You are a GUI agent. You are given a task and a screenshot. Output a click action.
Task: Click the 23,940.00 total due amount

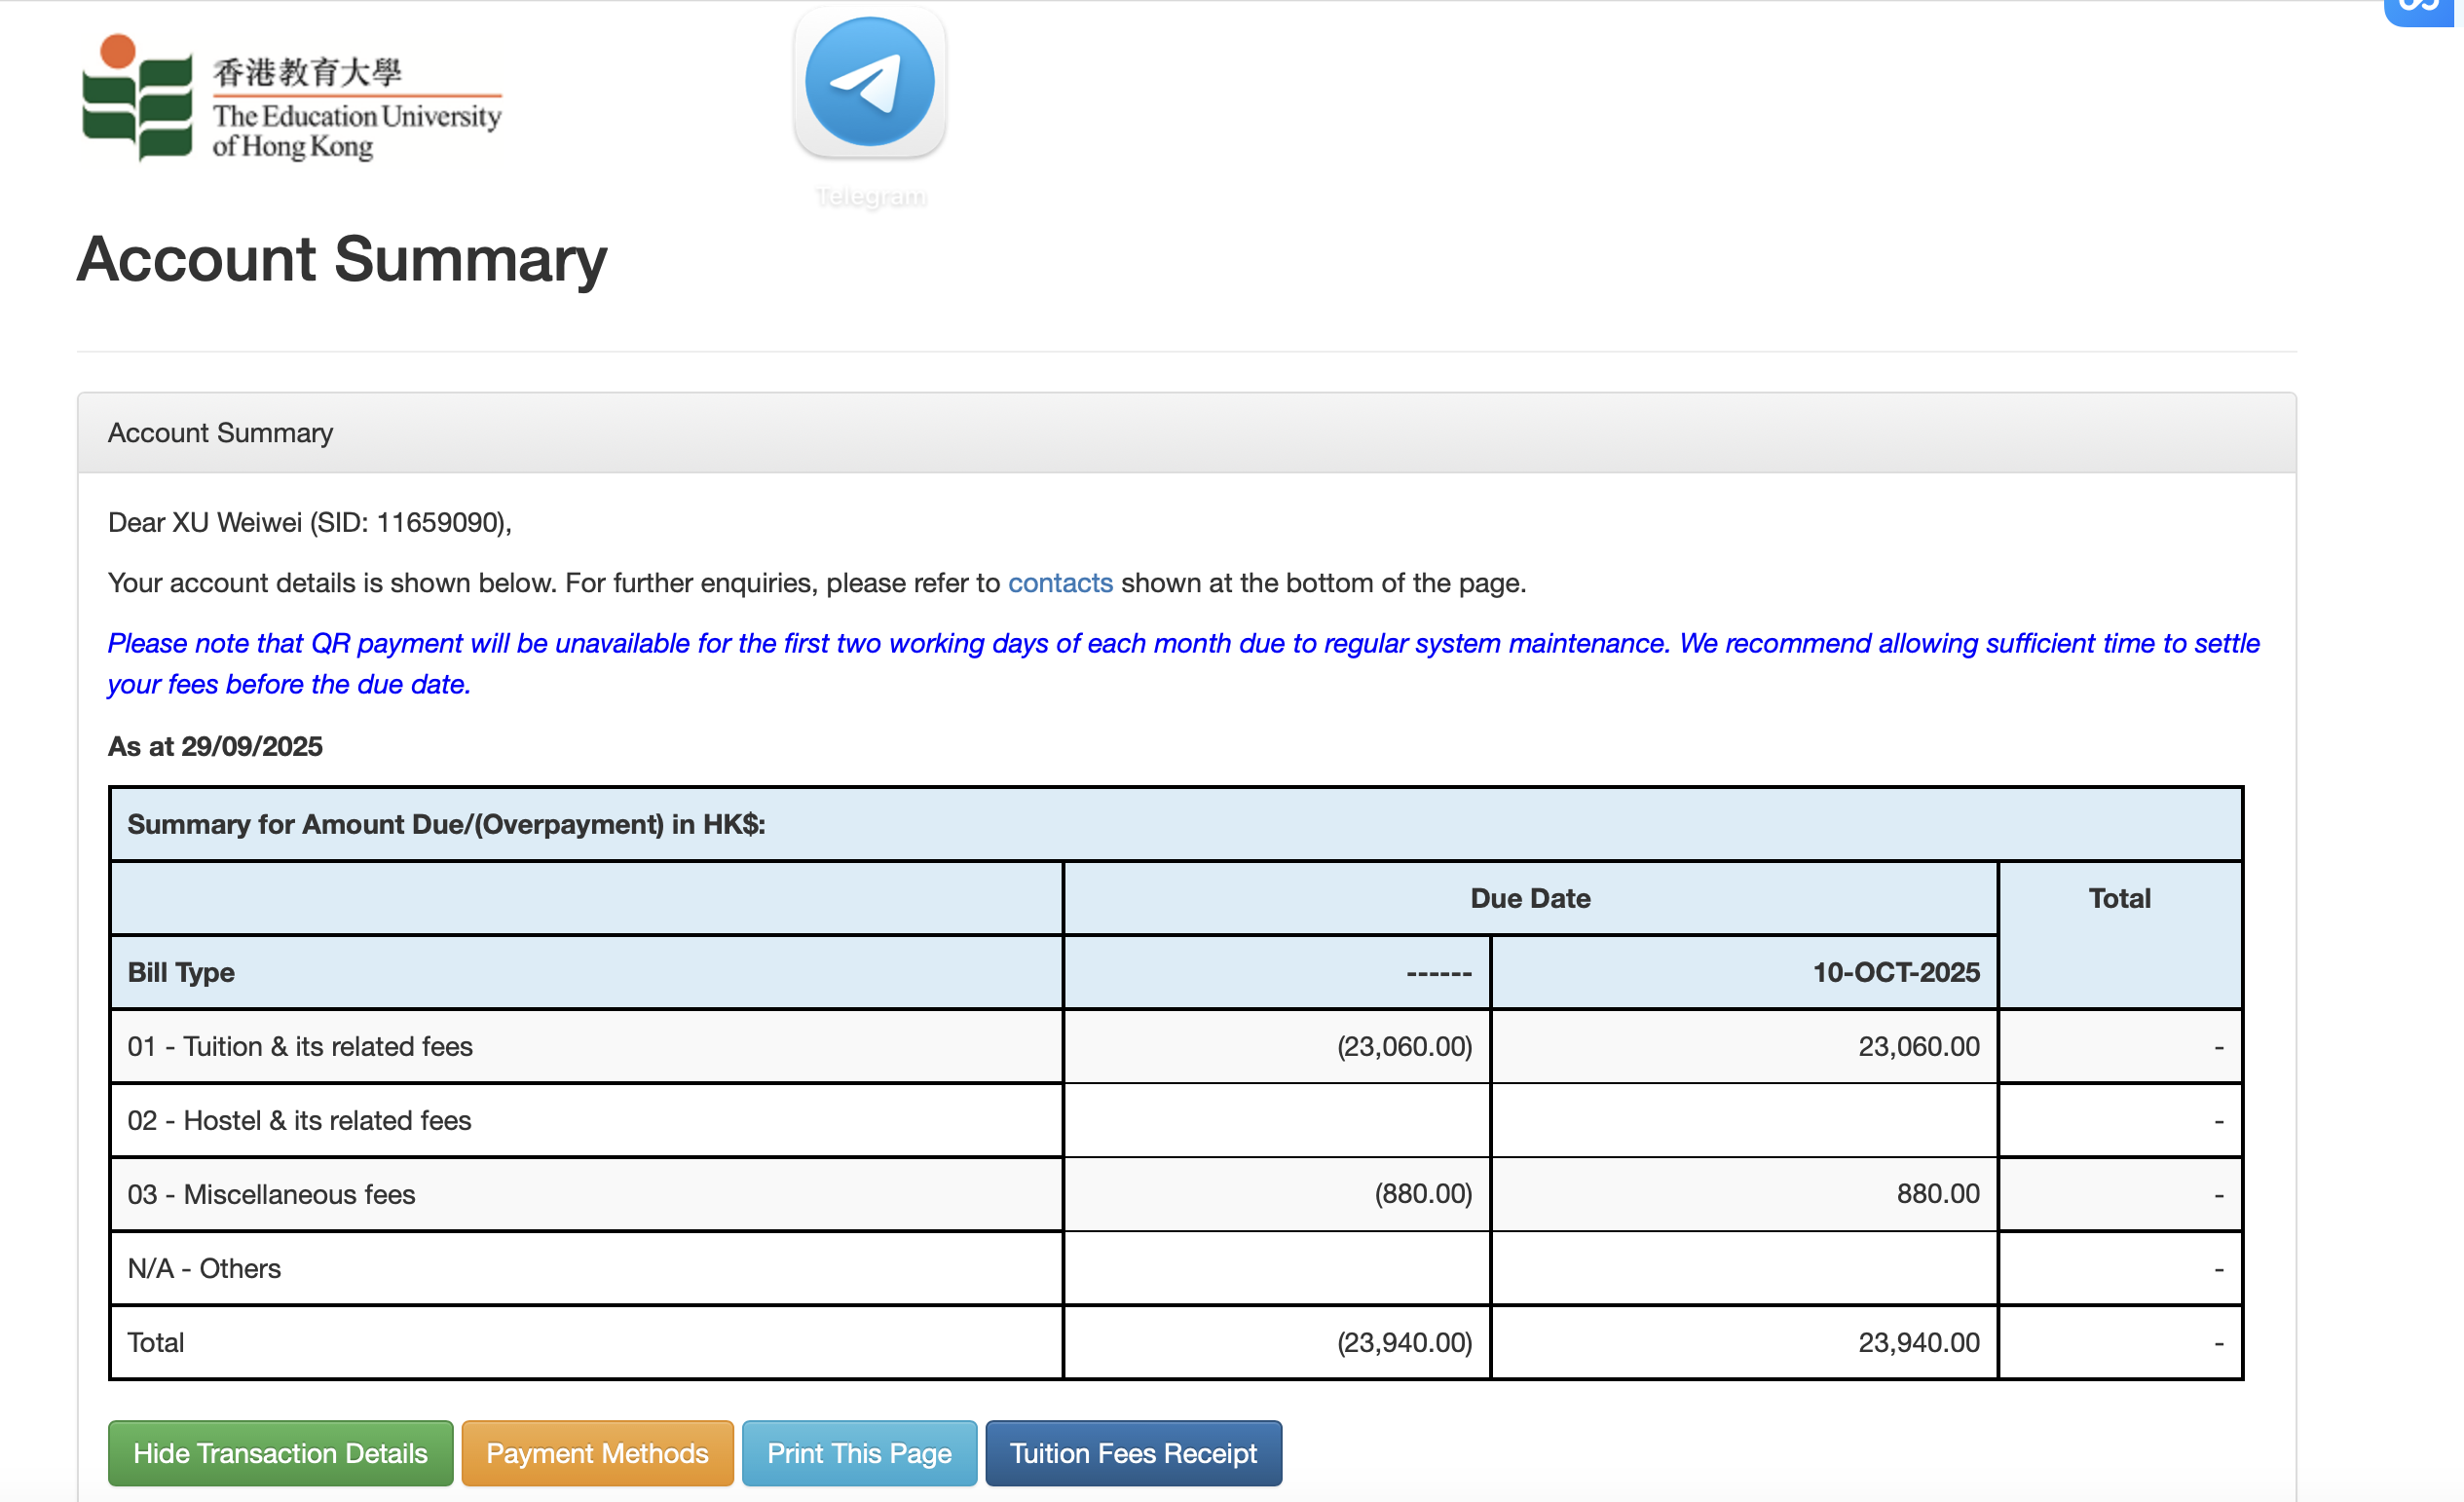(x=1917, y=1342)
